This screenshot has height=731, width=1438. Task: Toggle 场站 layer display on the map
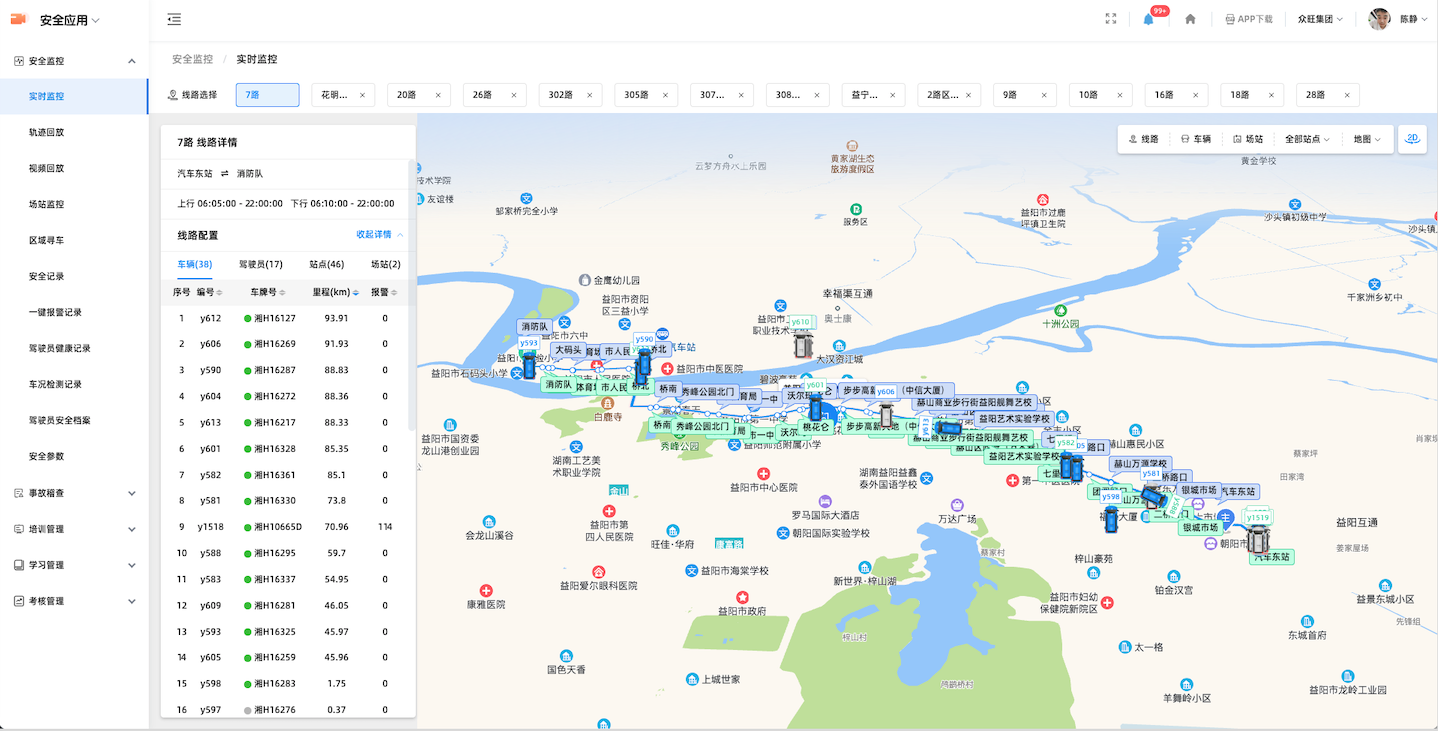click(1248, 139)
